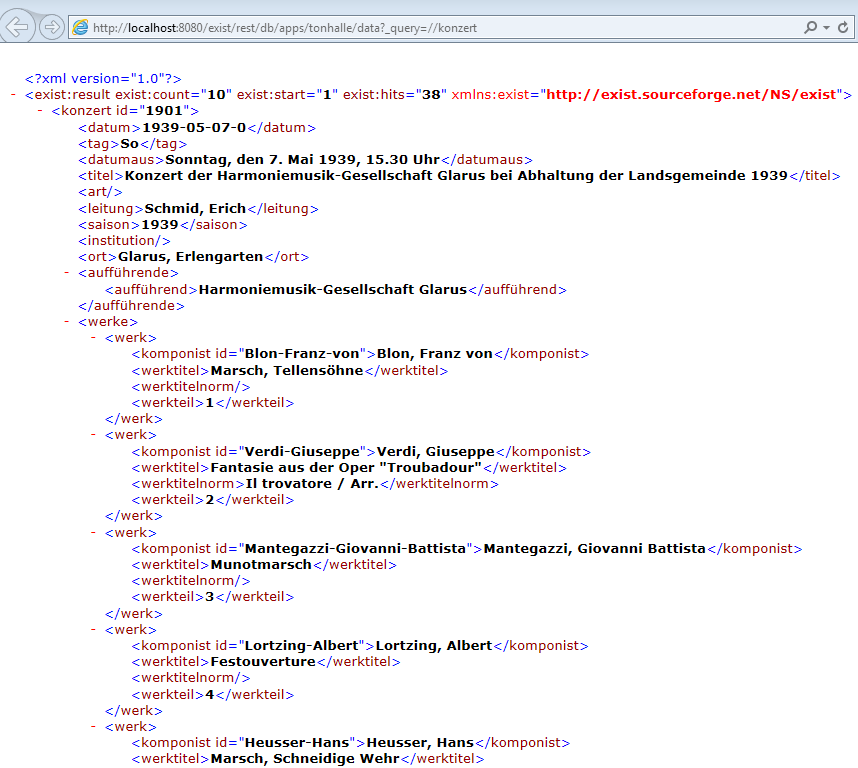This screenshot has height=768, width=858.
Task: Refresh the page with the reload icon
Action: [843, 28]
